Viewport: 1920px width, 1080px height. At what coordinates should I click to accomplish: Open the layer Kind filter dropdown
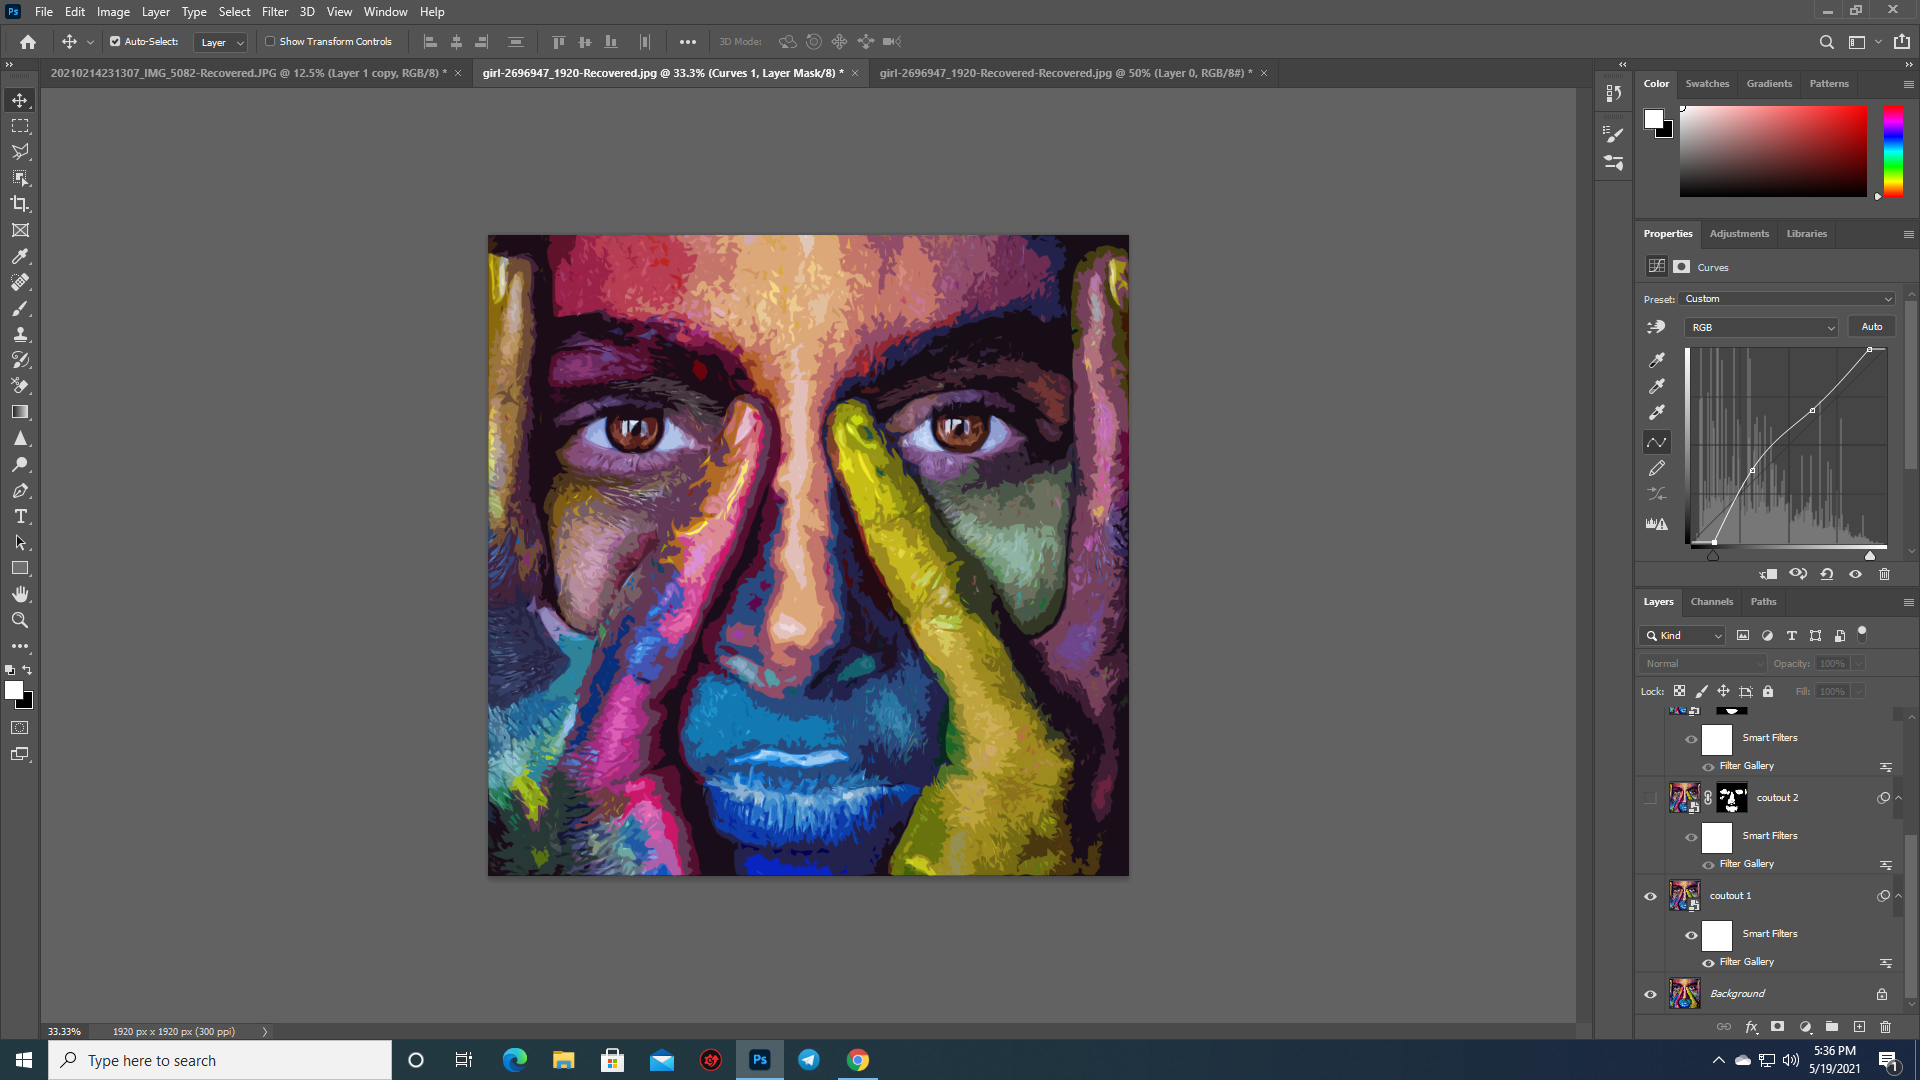[1683, 636]
